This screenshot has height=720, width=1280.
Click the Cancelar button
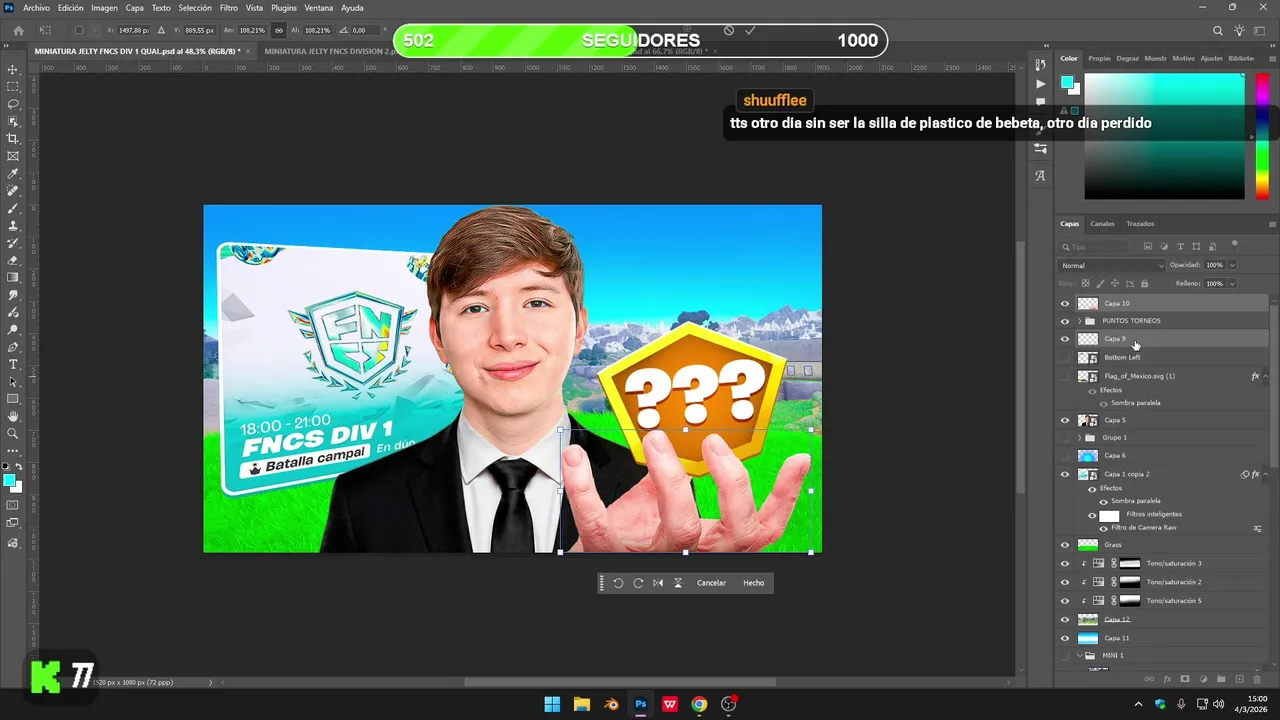coord(711,583)
